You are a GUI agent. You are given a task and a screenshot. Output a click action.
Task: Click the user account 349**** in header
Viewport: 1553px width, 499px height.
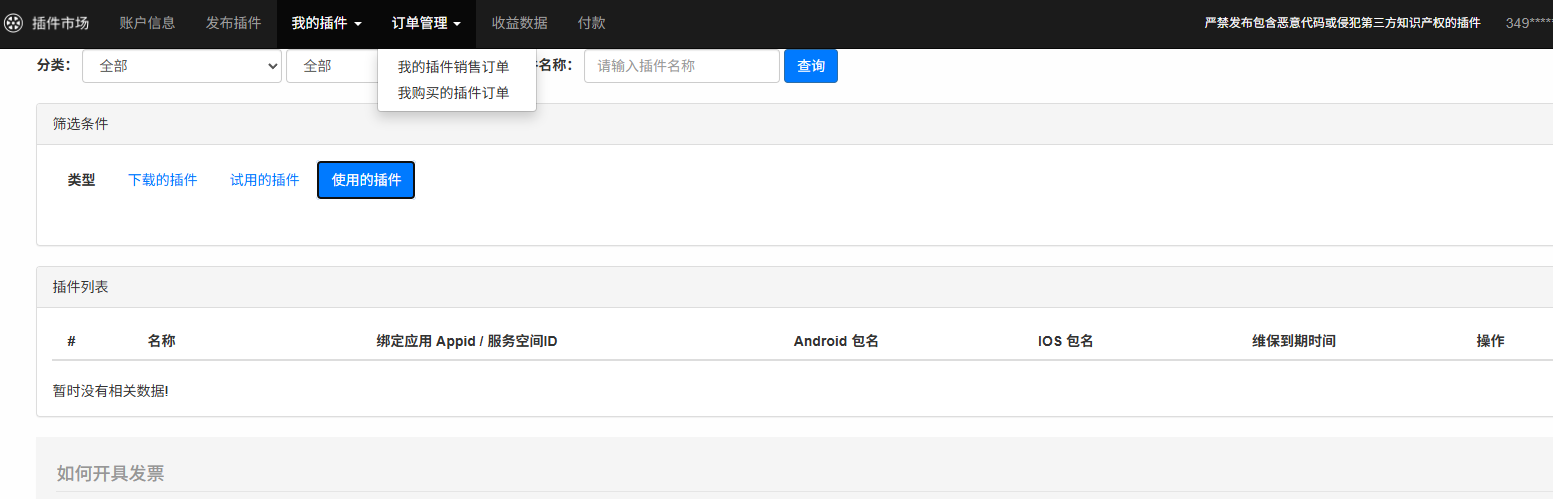coord(1528,23)
